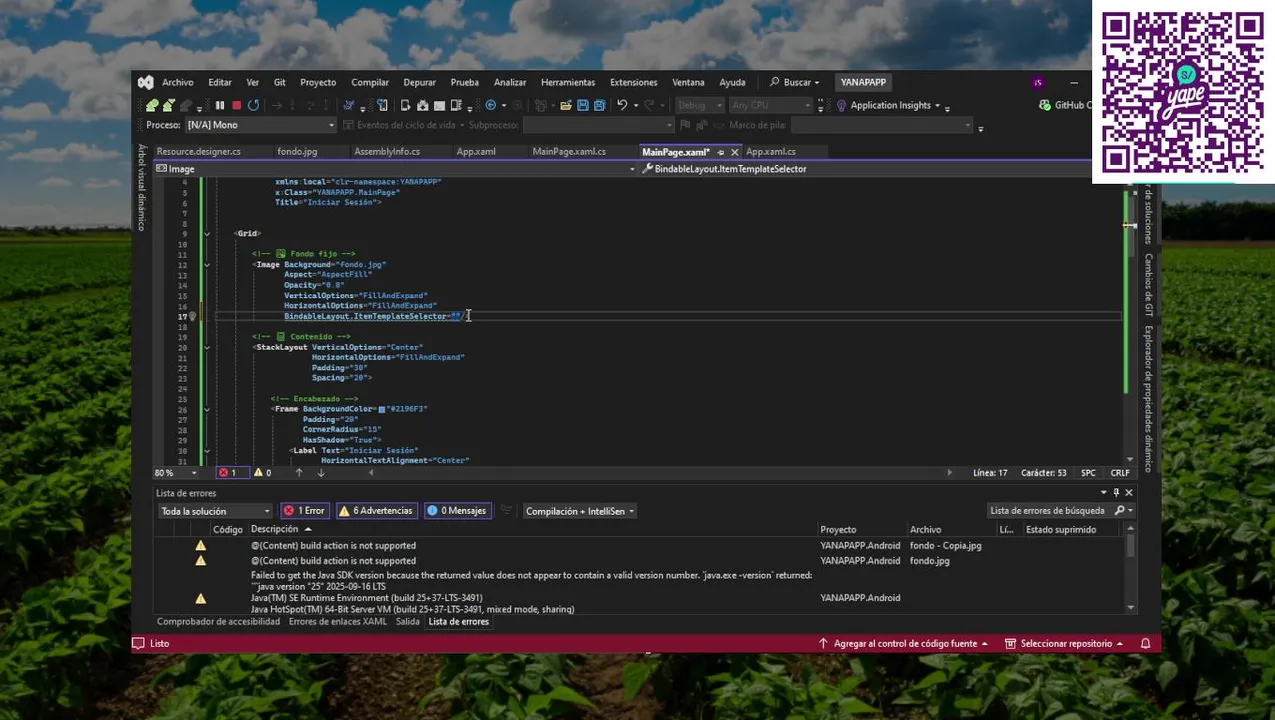
Task: Click the lightbulb quick action on line 17
Action: (x=192, y=316)
